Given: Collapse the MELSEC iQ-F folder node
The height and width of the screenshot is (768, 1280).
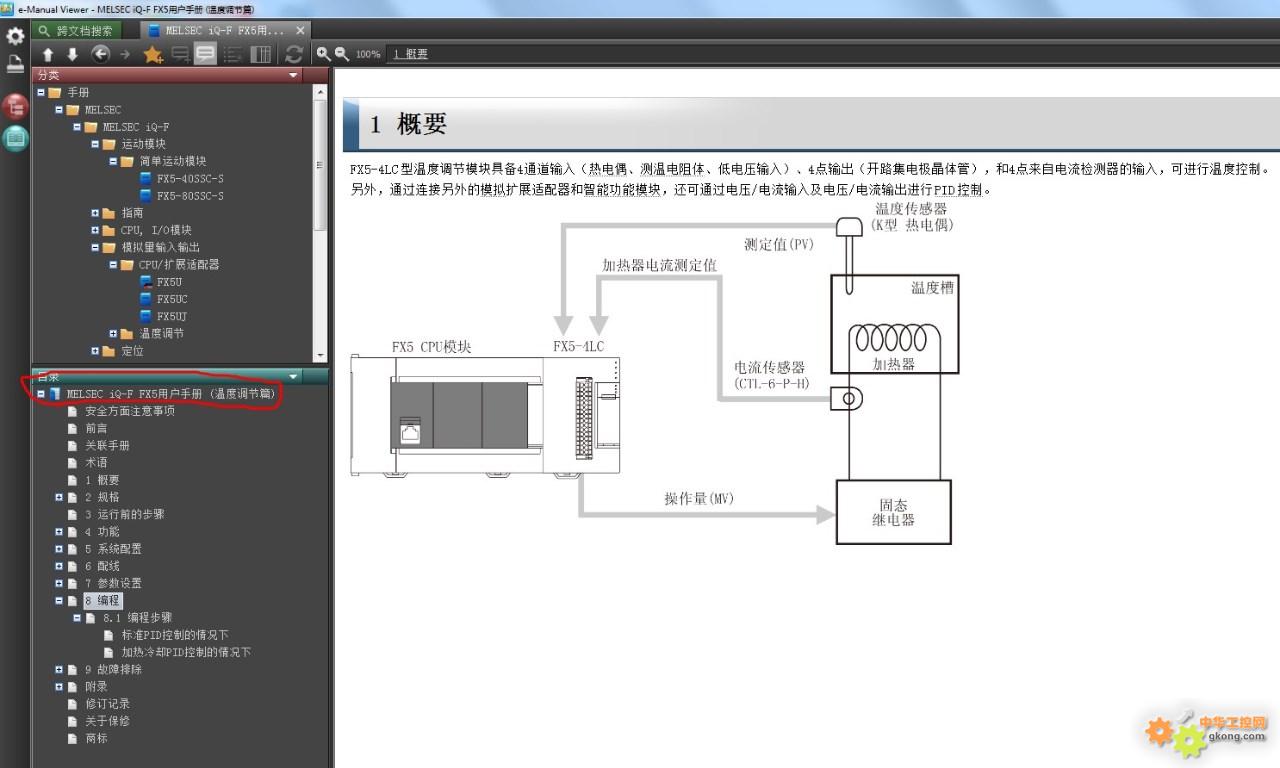Looking at the screenshot, I should 77,127.
